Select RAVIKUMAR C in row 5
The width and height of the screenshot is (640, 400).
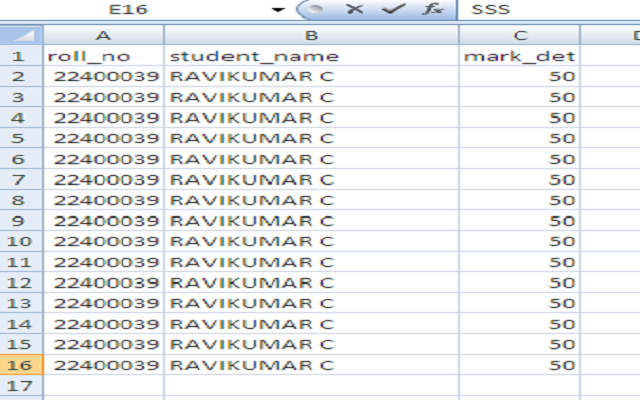point(311,138)
